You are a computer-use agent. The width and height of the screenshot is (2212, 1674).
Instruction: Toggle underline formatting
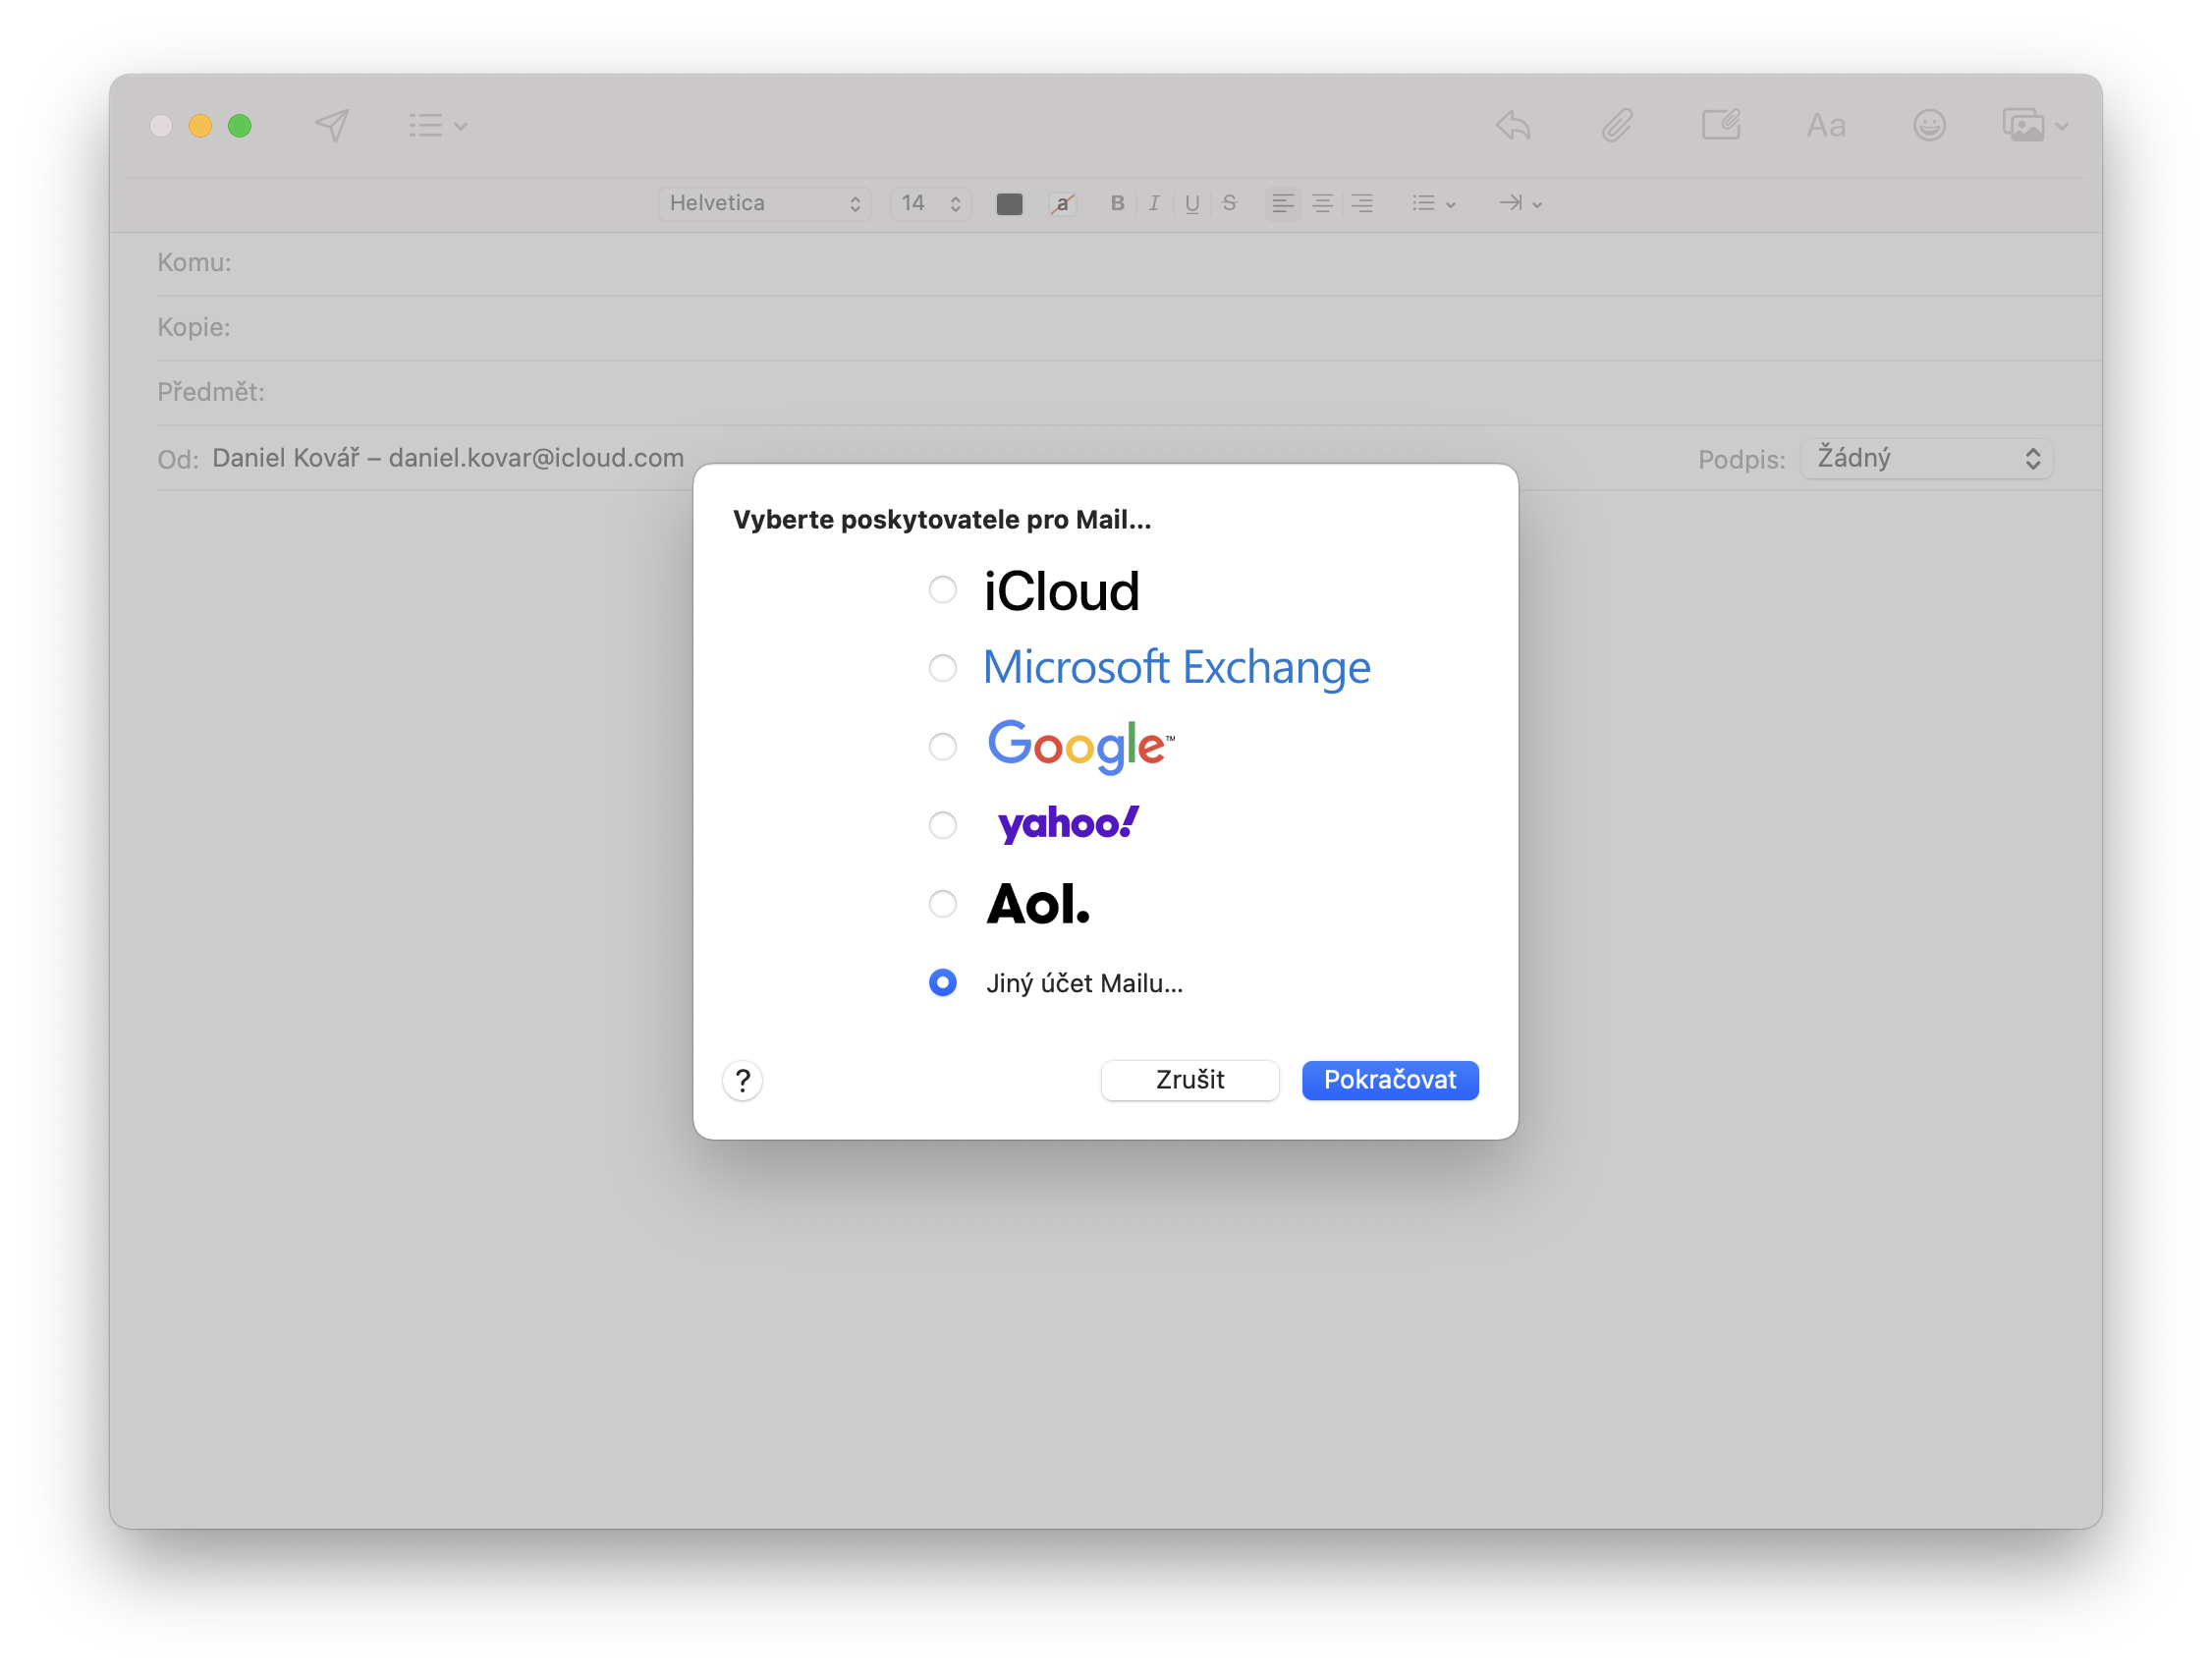[1191, 203]
